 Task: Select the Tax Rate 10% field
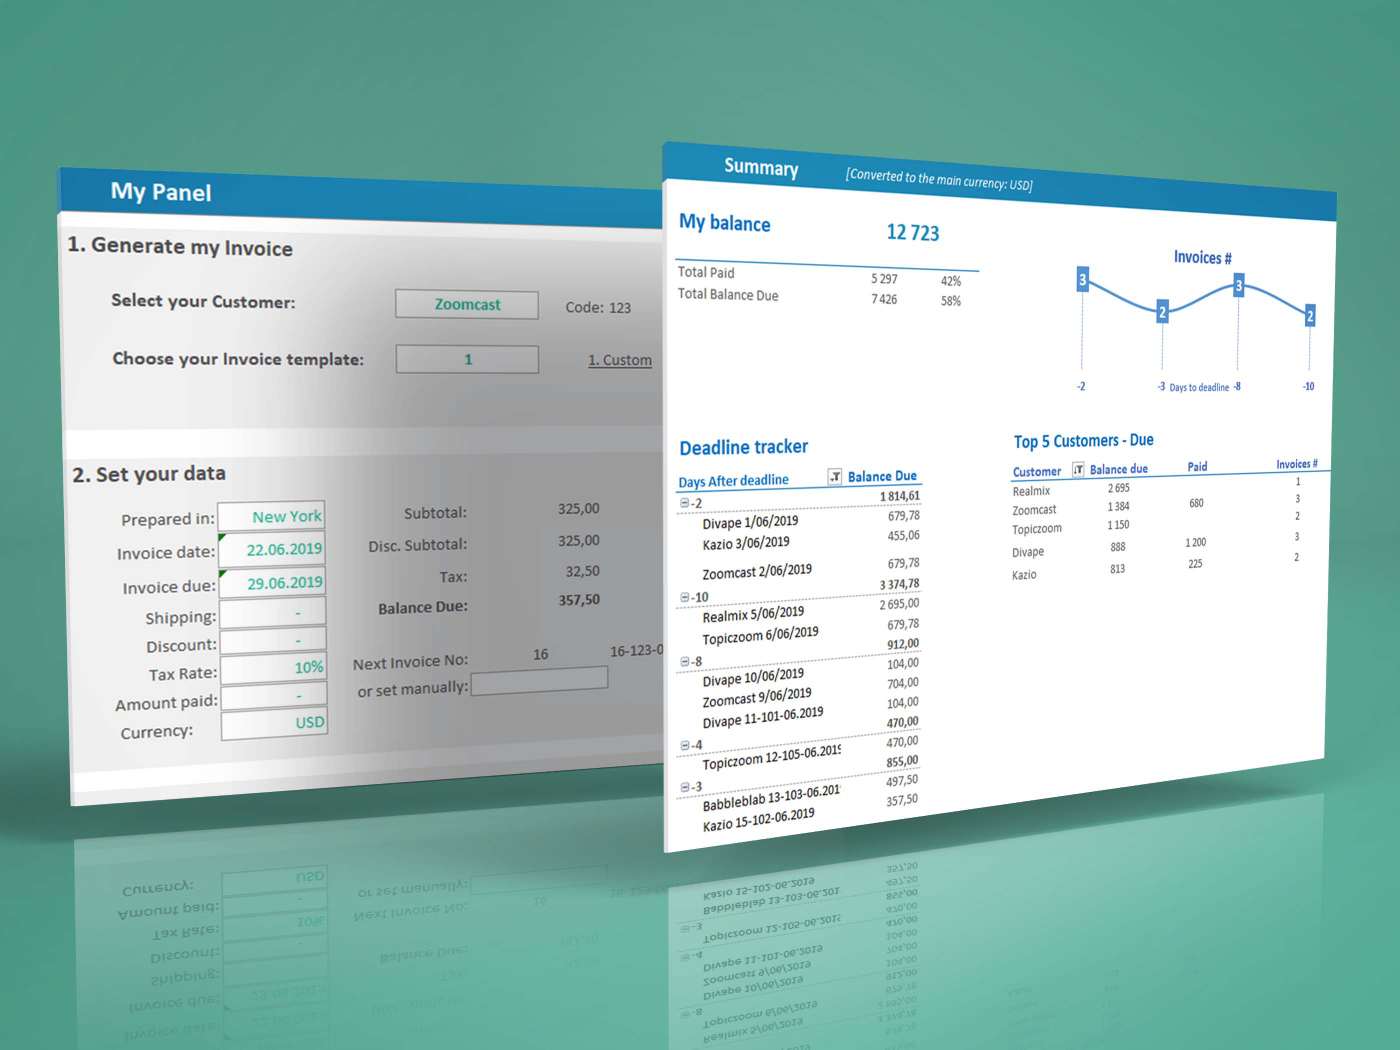point(273,667)
